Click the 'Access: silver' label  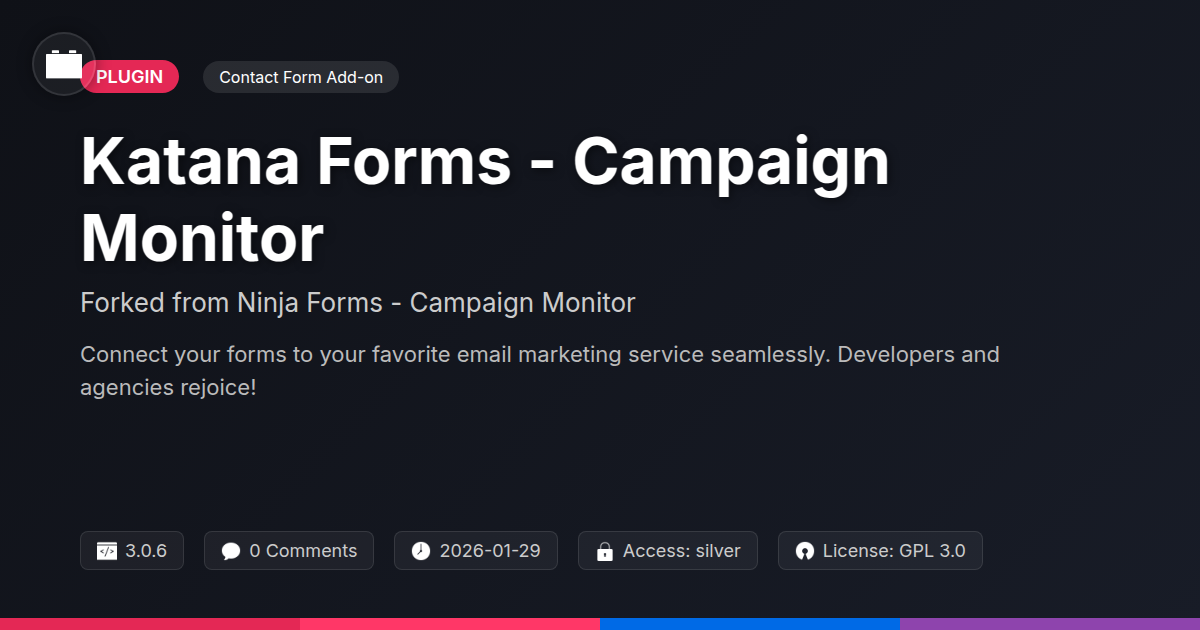point(682,551)
